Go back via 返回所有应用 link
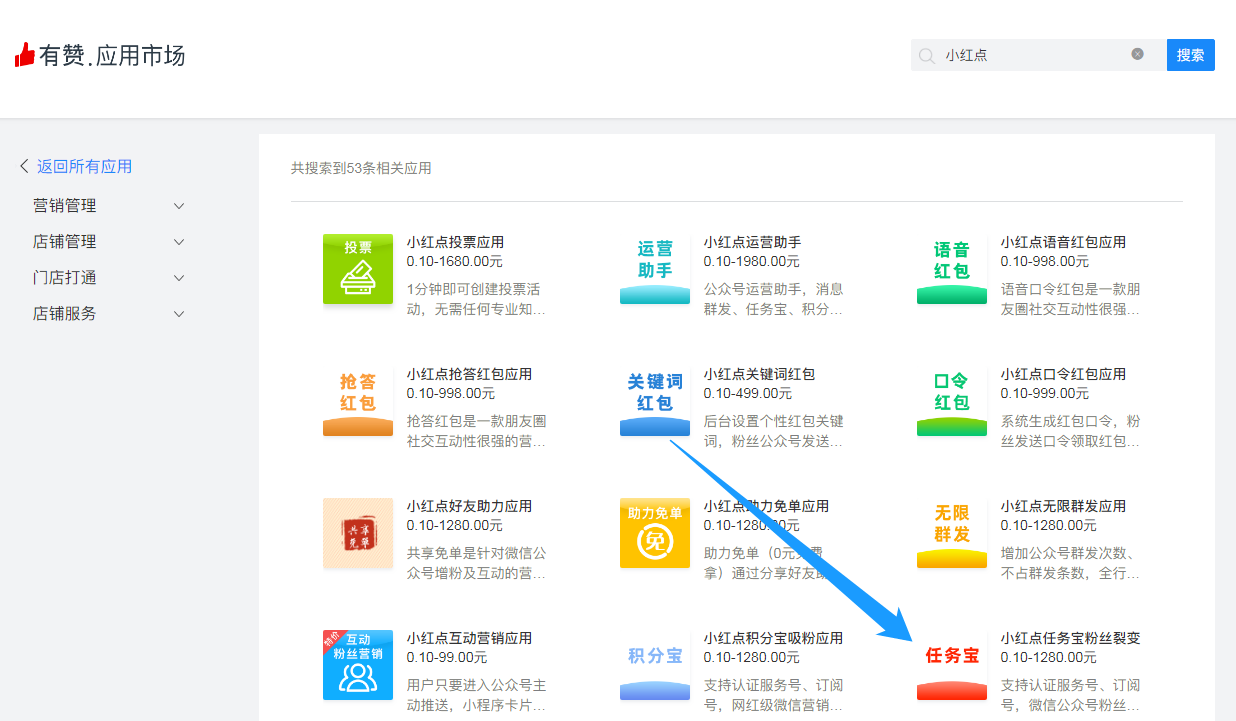1236x721 pixels. click(x=84, y=167)
